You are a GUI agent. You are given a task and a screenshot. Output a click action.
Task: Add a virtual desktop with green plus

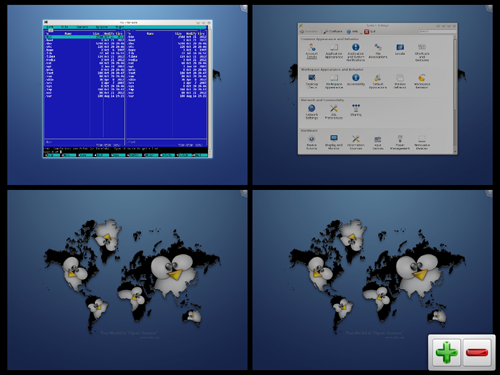coord(446,352)
